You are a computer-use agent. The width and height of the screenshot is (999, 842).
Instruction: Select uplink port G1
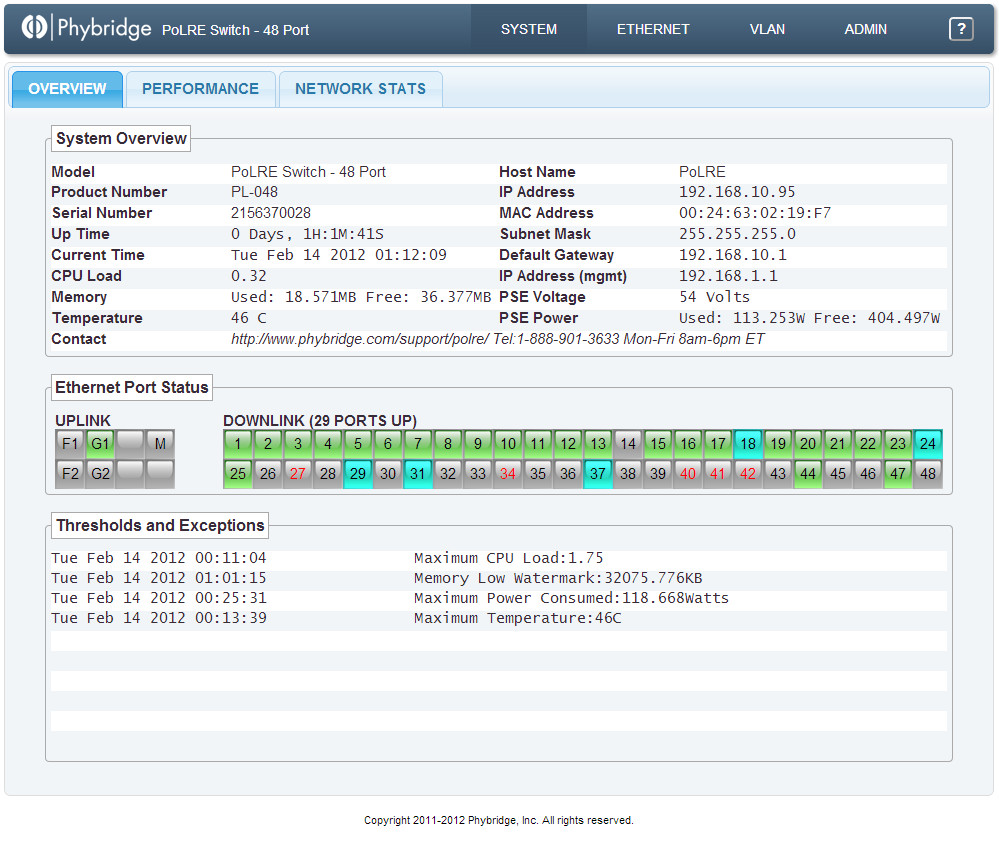100,444
